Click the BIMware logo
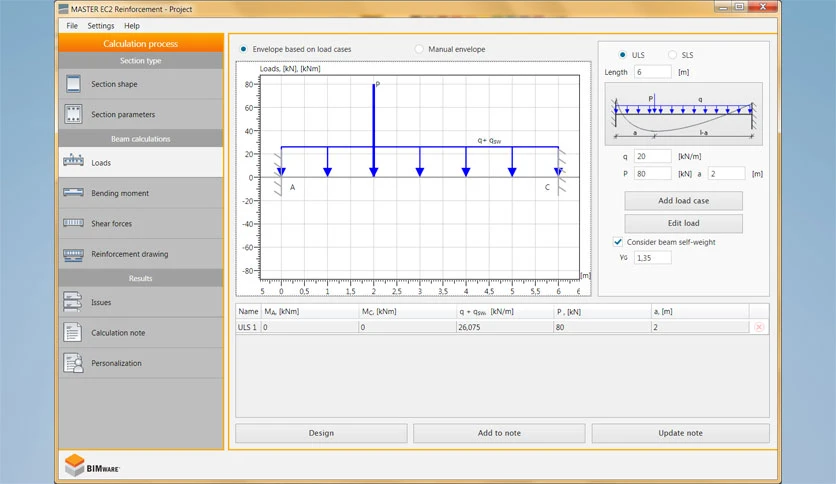 [x=92, y=465]
